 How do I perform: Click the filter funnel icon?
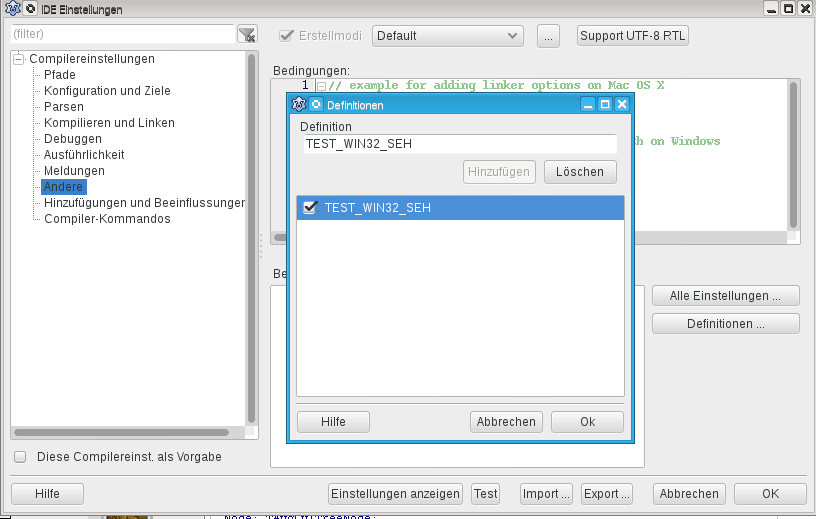(x=247, y=35)
